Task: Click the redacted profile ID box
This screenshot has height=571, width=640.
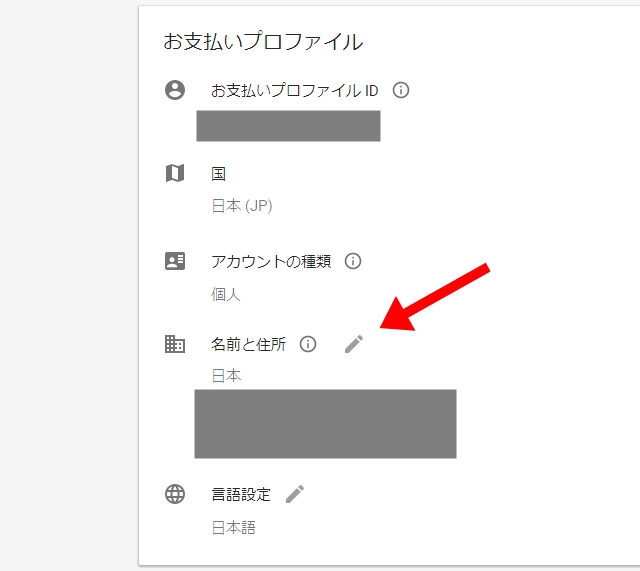Action: pos(288,126)
